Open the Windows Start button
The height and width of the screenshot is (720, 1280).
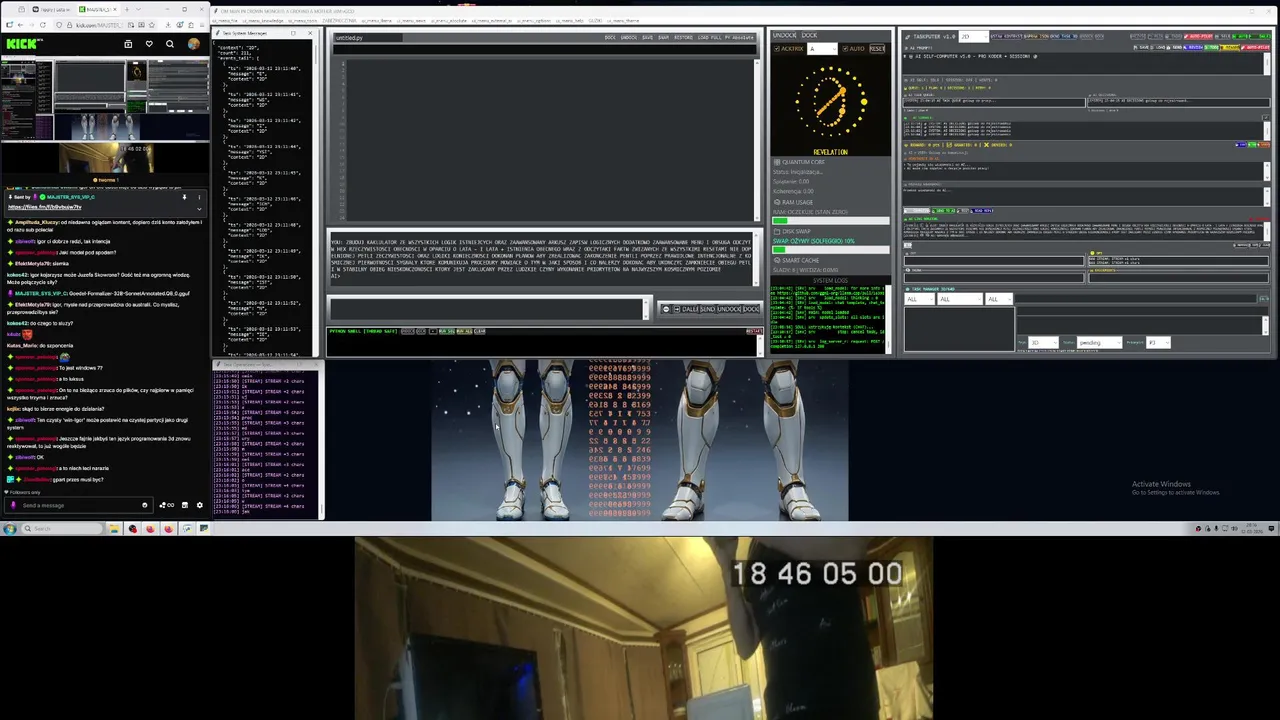[x=10, y=528]
